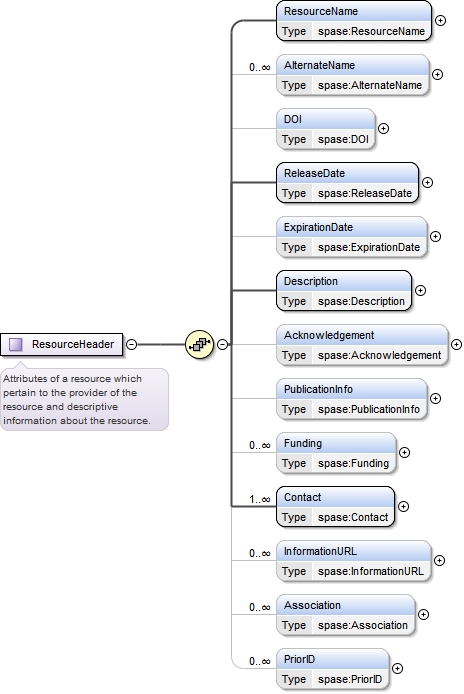464x694 pixels.
Task: Click the spase:Funding type label
Action: pos(353,463)
